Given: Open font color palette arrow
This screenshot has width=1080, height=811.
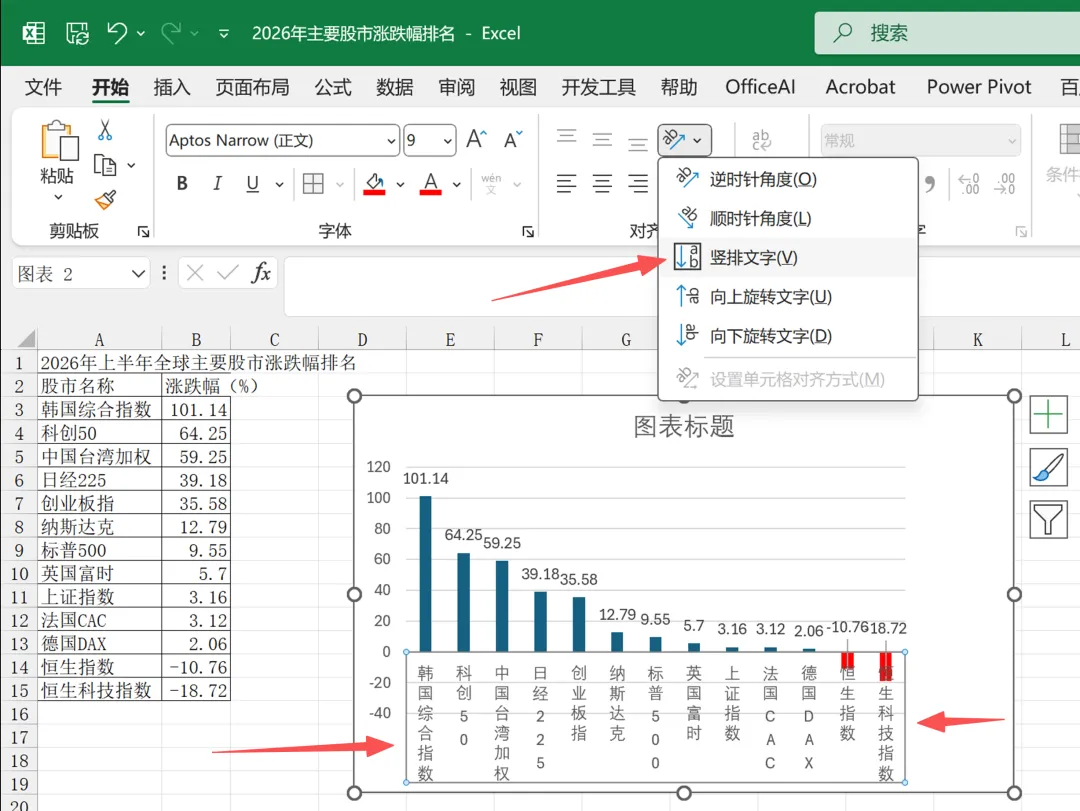Looking at the screenshot, I should tap(457, 184).
